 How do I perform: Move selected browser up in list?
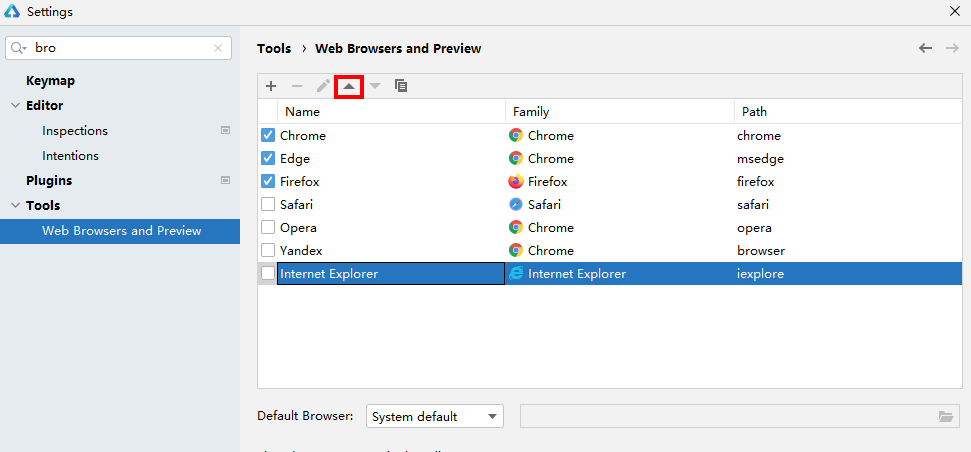tap(349, 86)
